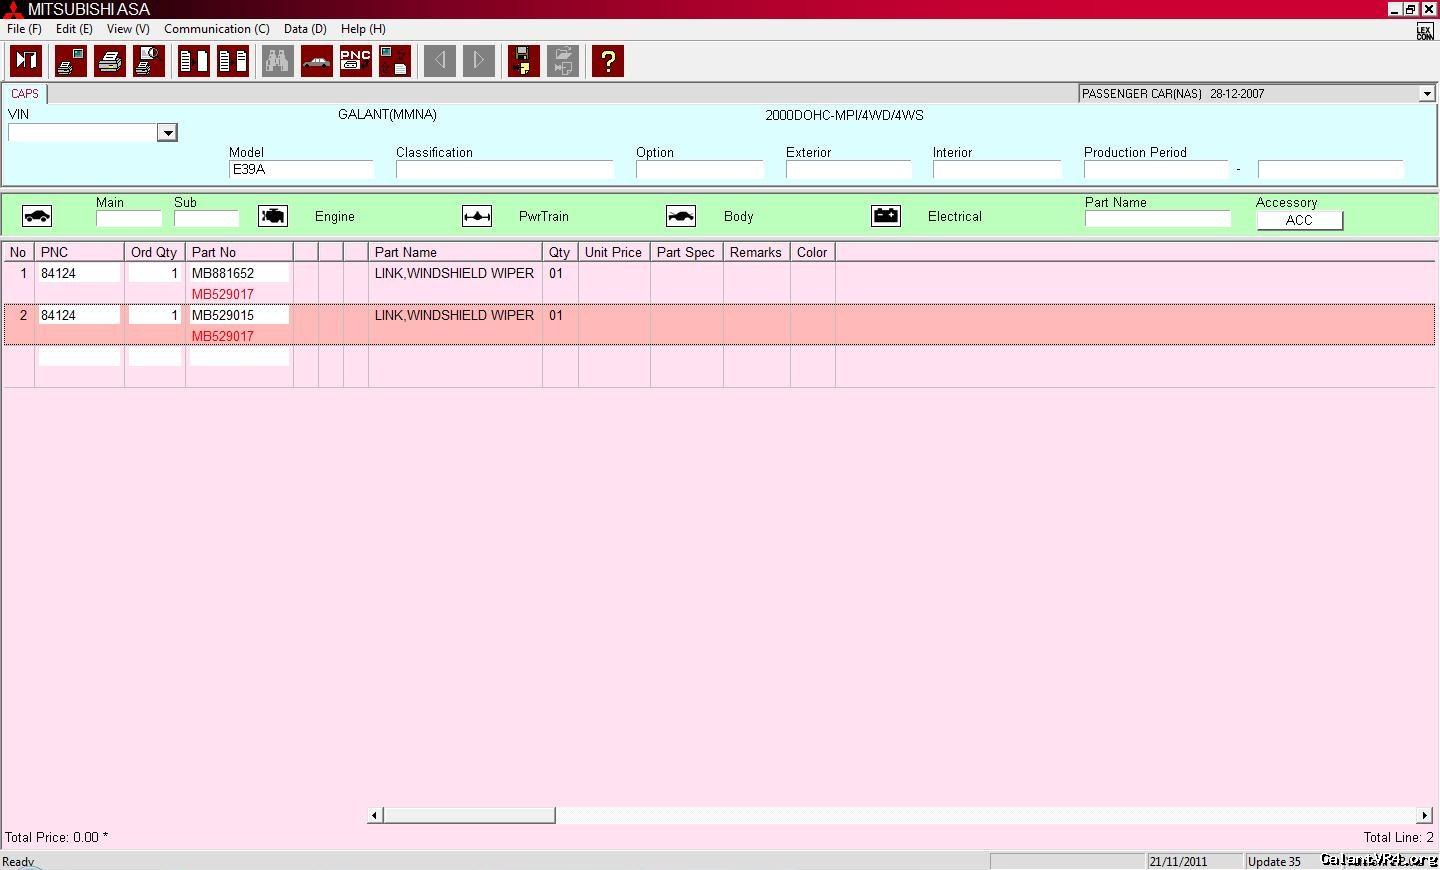This screenshot has width=1440, height=870.
Task: Click the Model input field
Action: coord(301,170)
